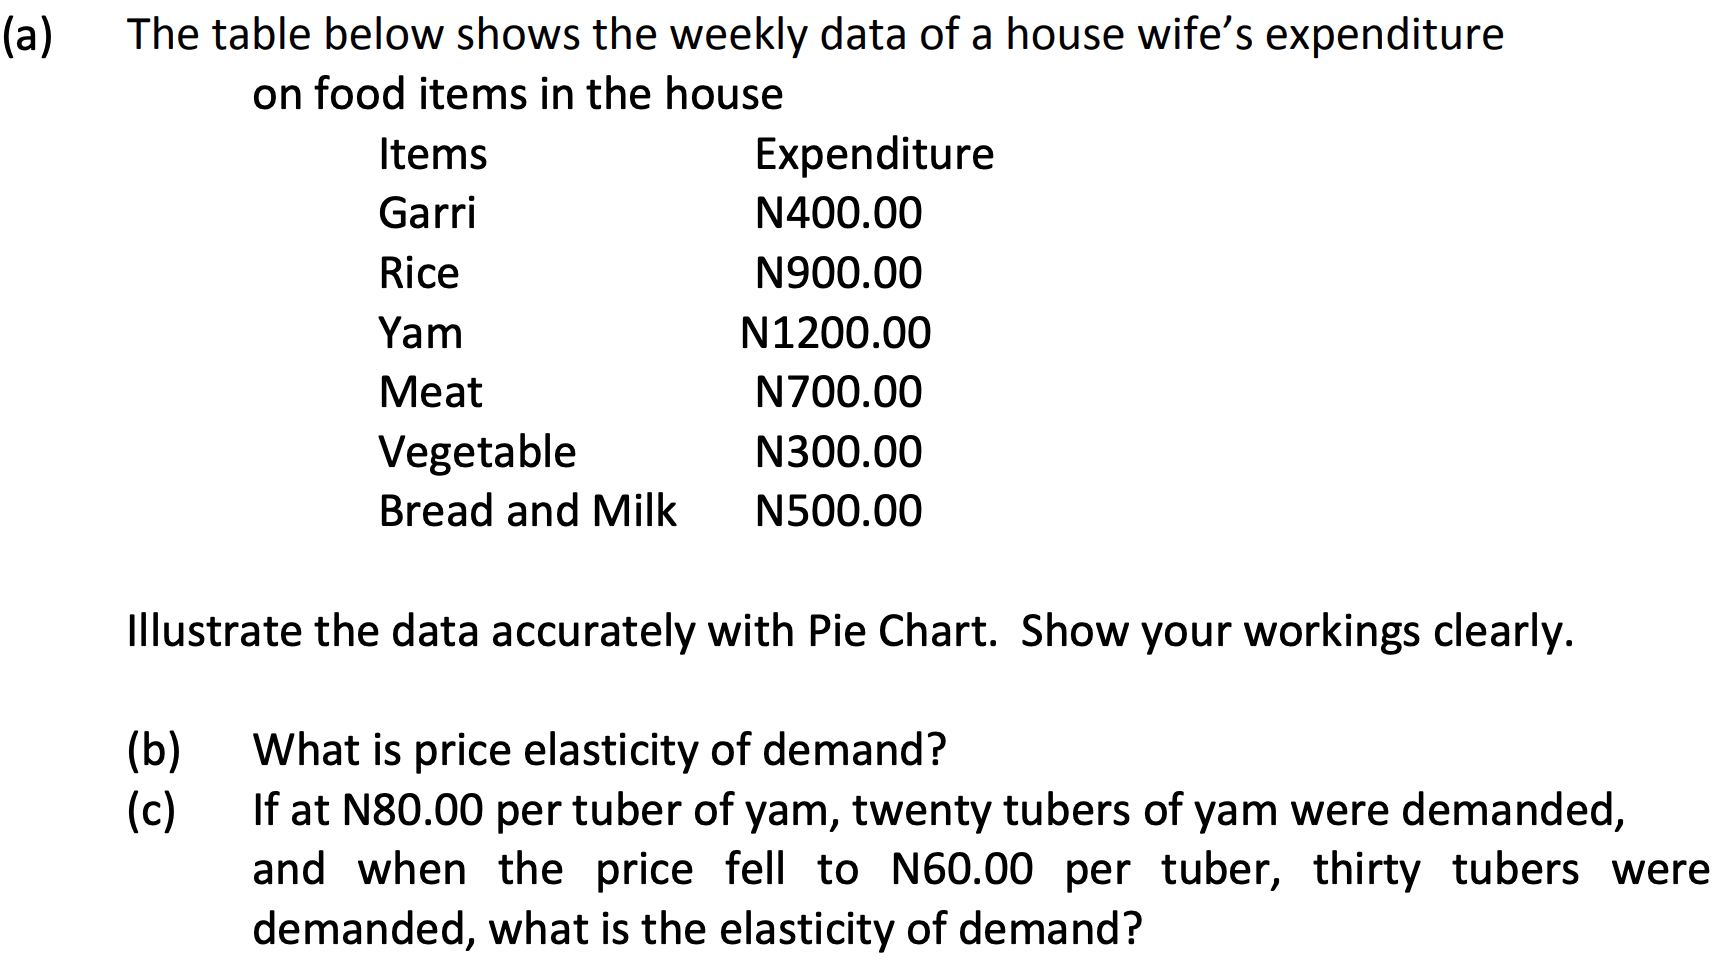Click the (c) question label
Screen dimensions: 1728x974
point(151,811)
